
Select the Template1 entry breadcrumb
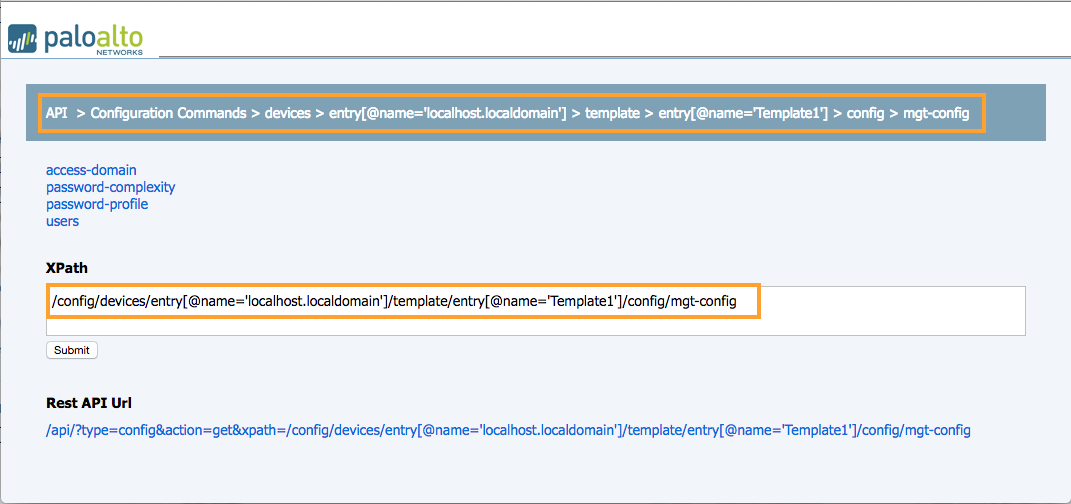(743, 113)
